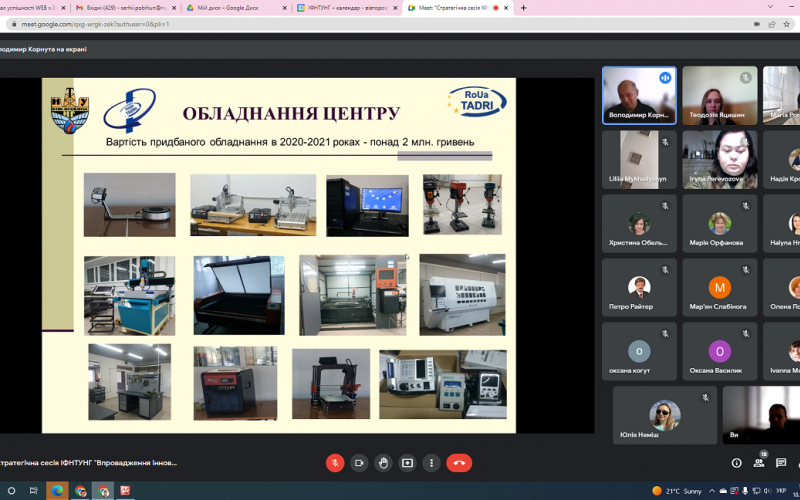This screenshot has height=500, width=800.
Task: Open Microsoft Edge from the taskbar
Action: click(57, 491)
